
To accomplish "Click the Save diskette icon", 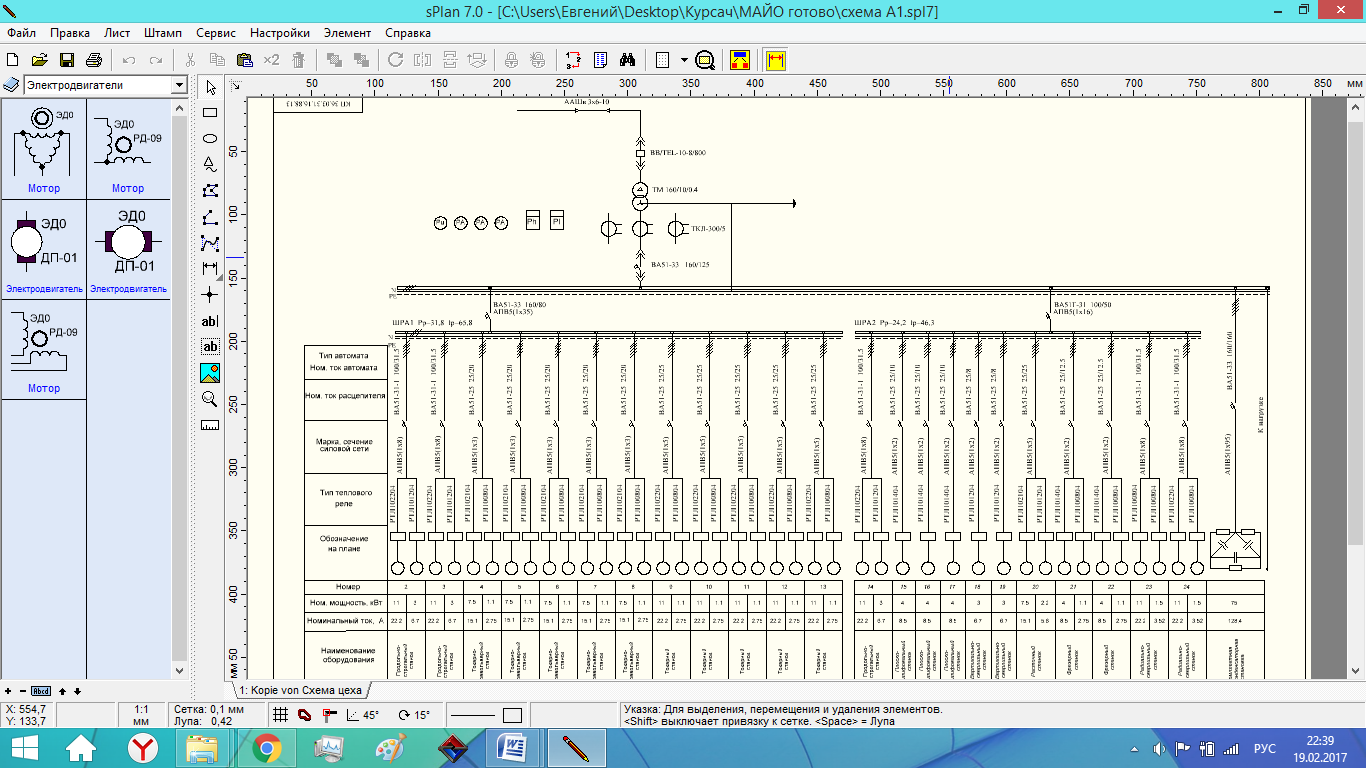I will click(x=67, y=60).
